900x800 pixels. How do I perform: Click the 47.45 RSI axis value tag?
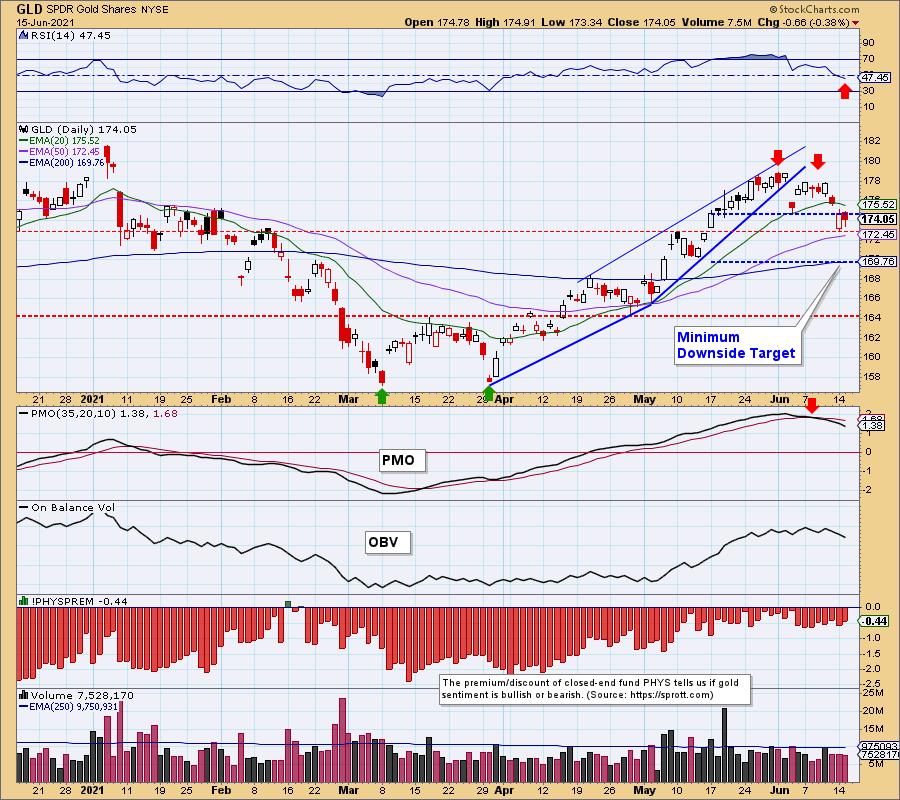pyautogui.click(x=875, y=77)
